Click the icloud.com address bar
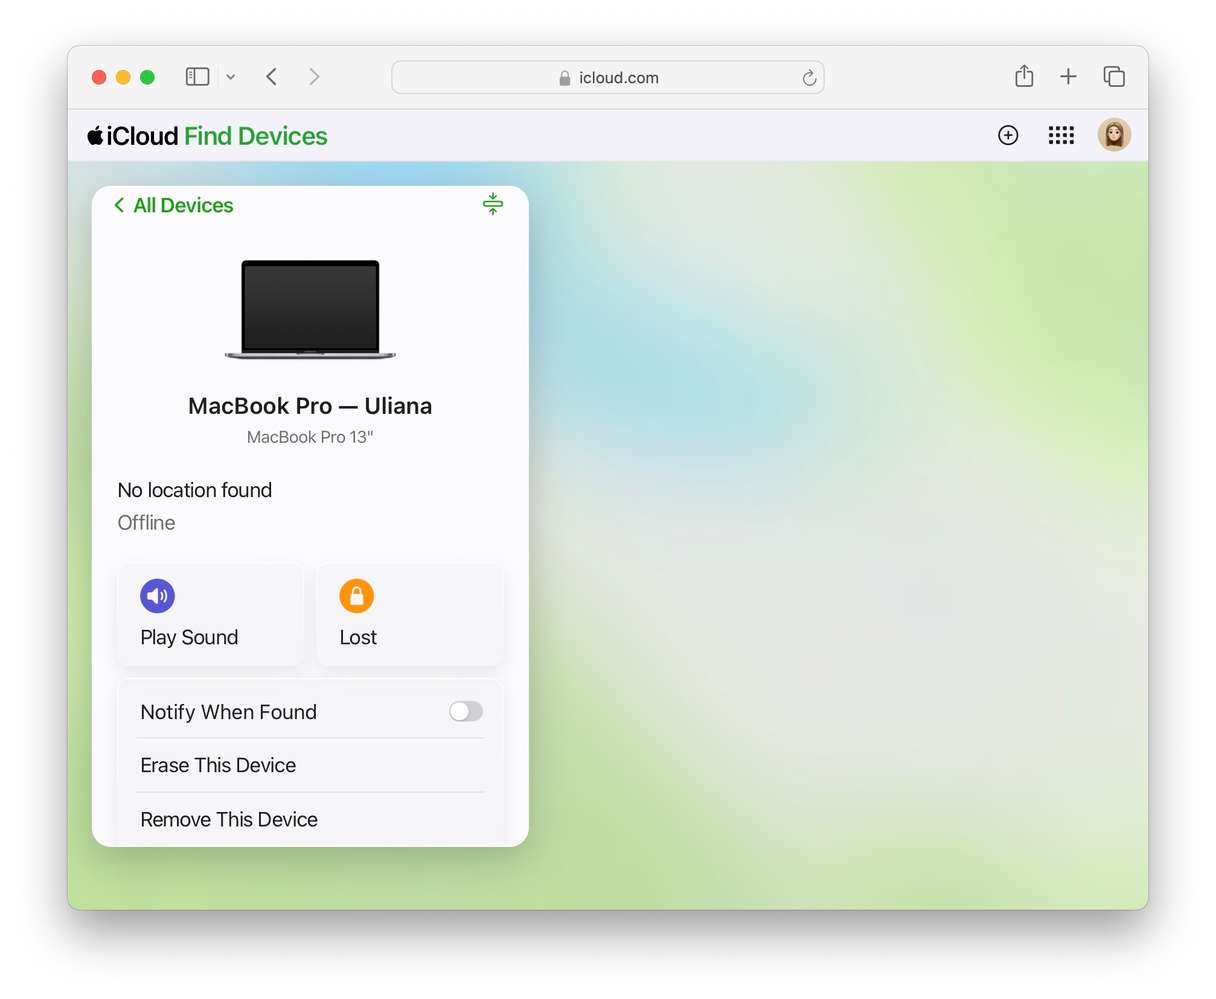The width and height of the screenshot is (1216, 999). (x=608, y=77)
